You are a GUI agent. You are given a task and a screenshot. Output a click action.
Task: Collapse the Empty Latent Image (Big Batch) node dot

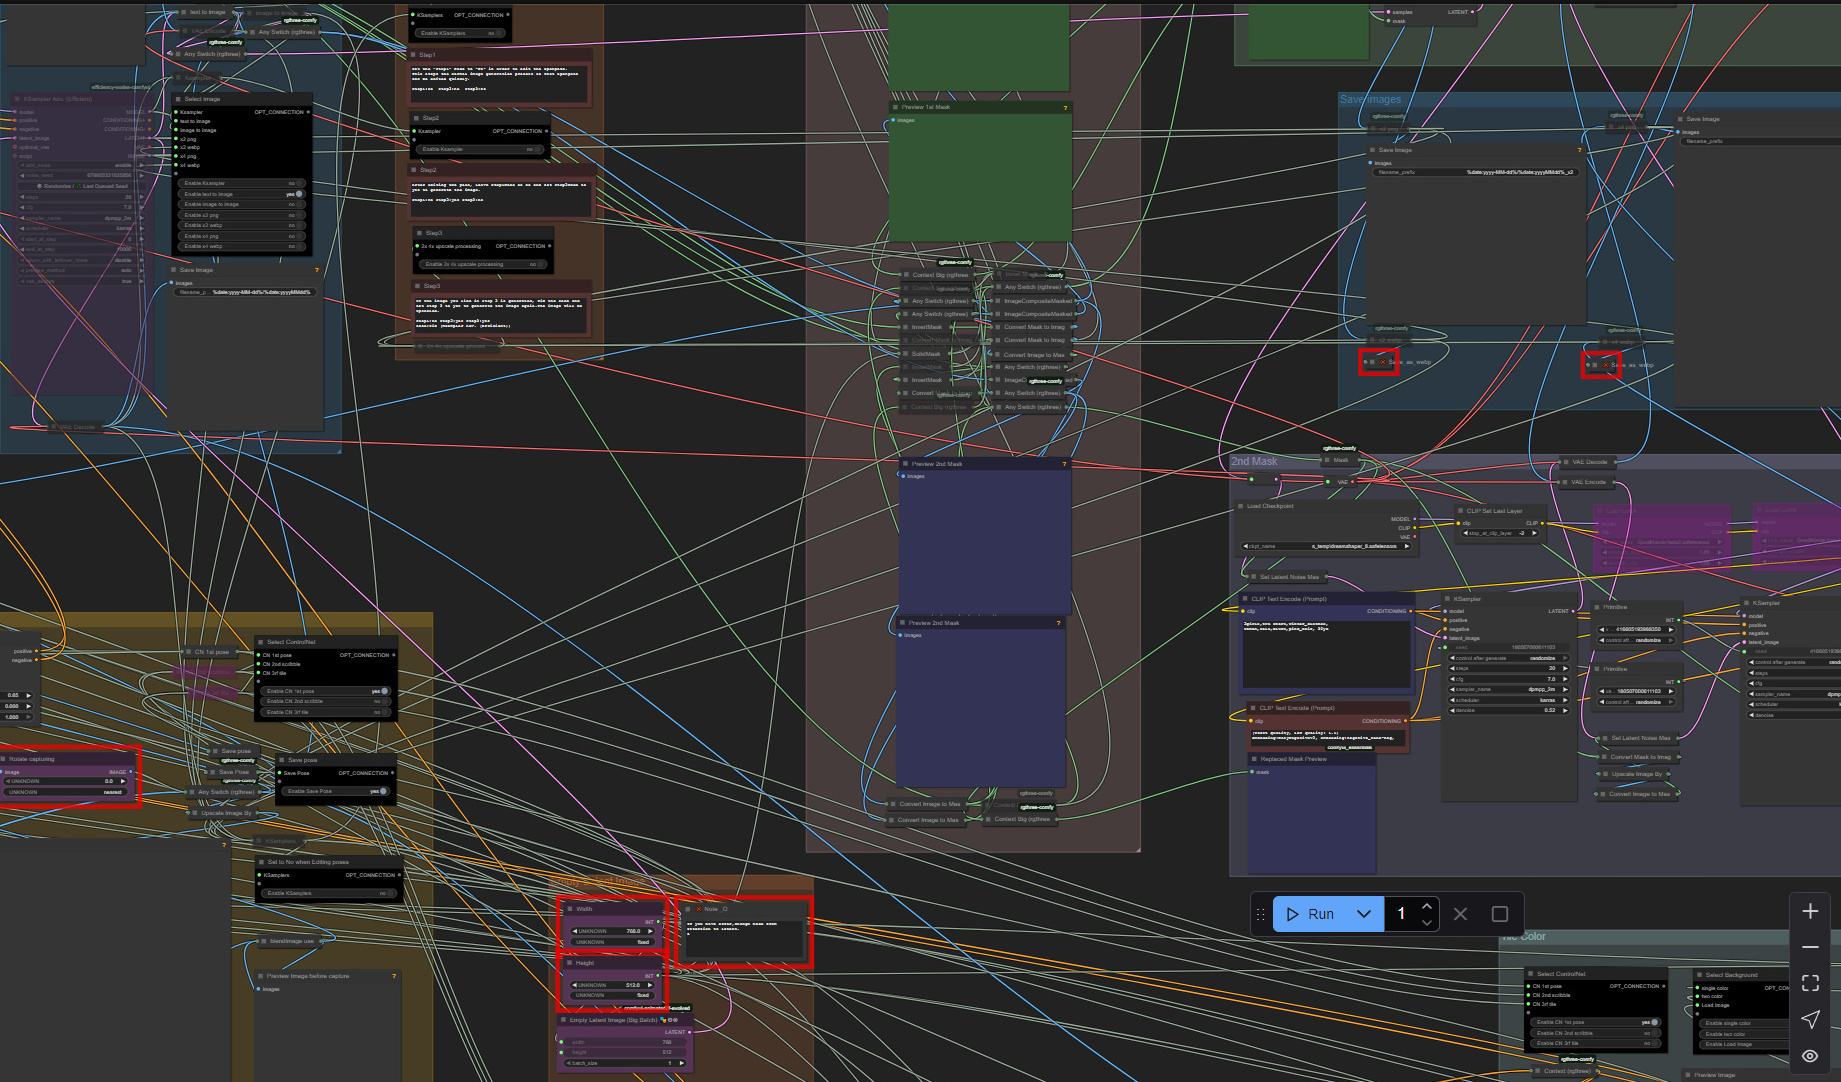point(563,1020)
